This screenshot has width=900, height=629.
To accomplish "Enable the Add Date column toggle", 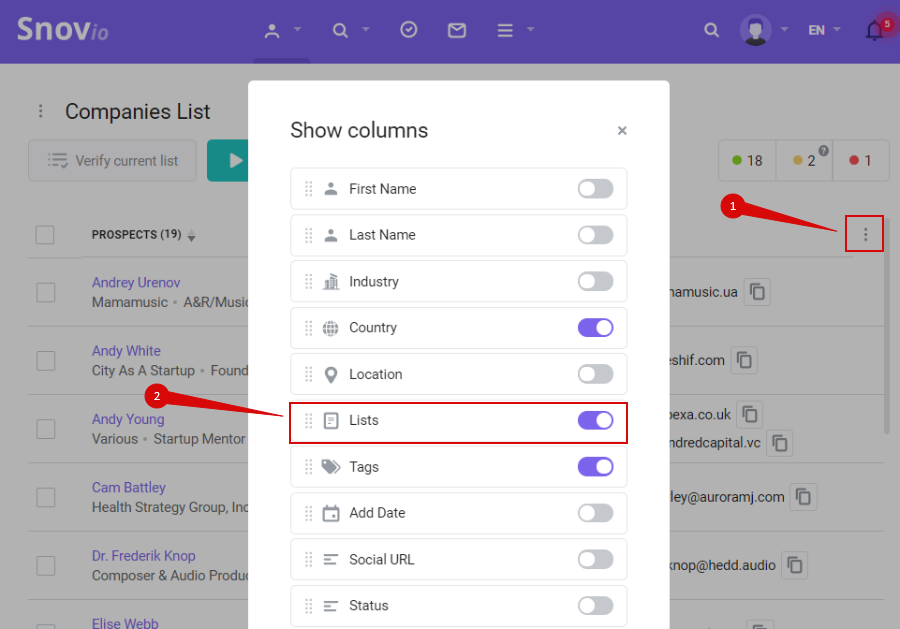I will tap(595, 513).
